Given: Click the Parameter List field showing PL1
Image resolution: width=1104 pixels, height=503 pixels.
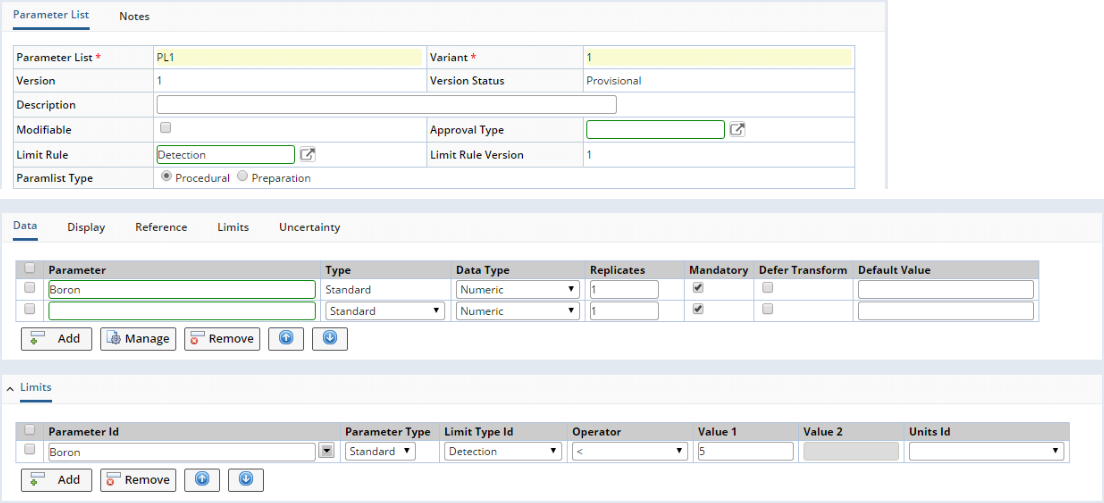Looking at the screenshot, I should point(289,57).
